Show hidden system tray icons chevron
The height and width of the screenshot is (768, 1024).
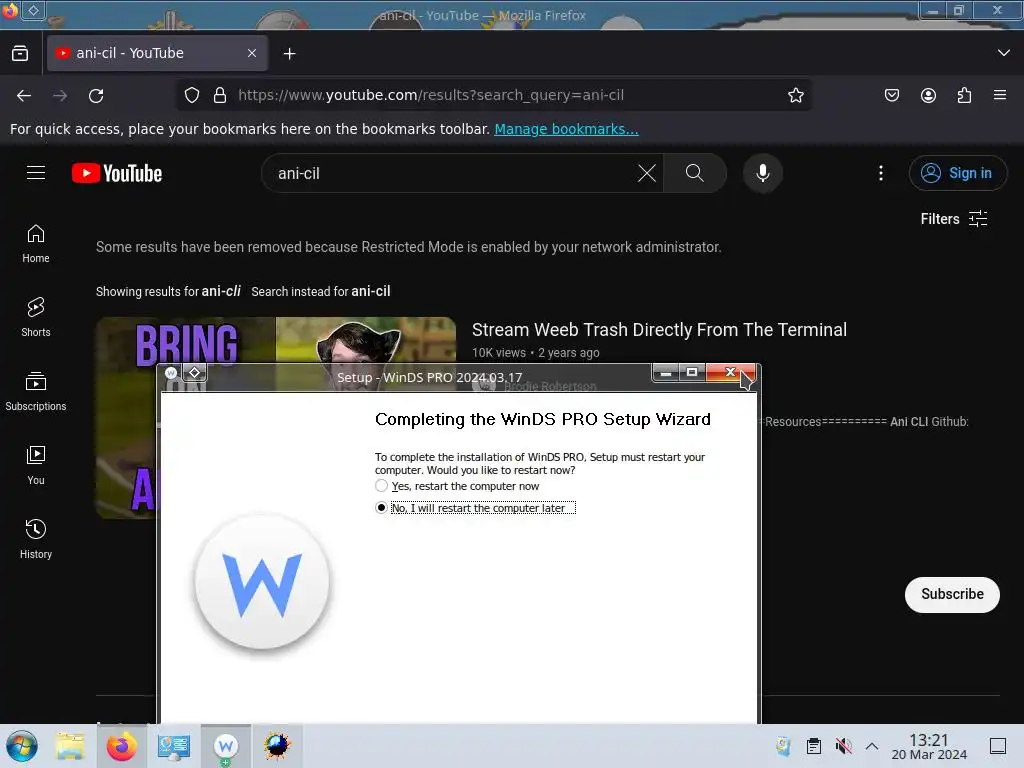point(872,746)
